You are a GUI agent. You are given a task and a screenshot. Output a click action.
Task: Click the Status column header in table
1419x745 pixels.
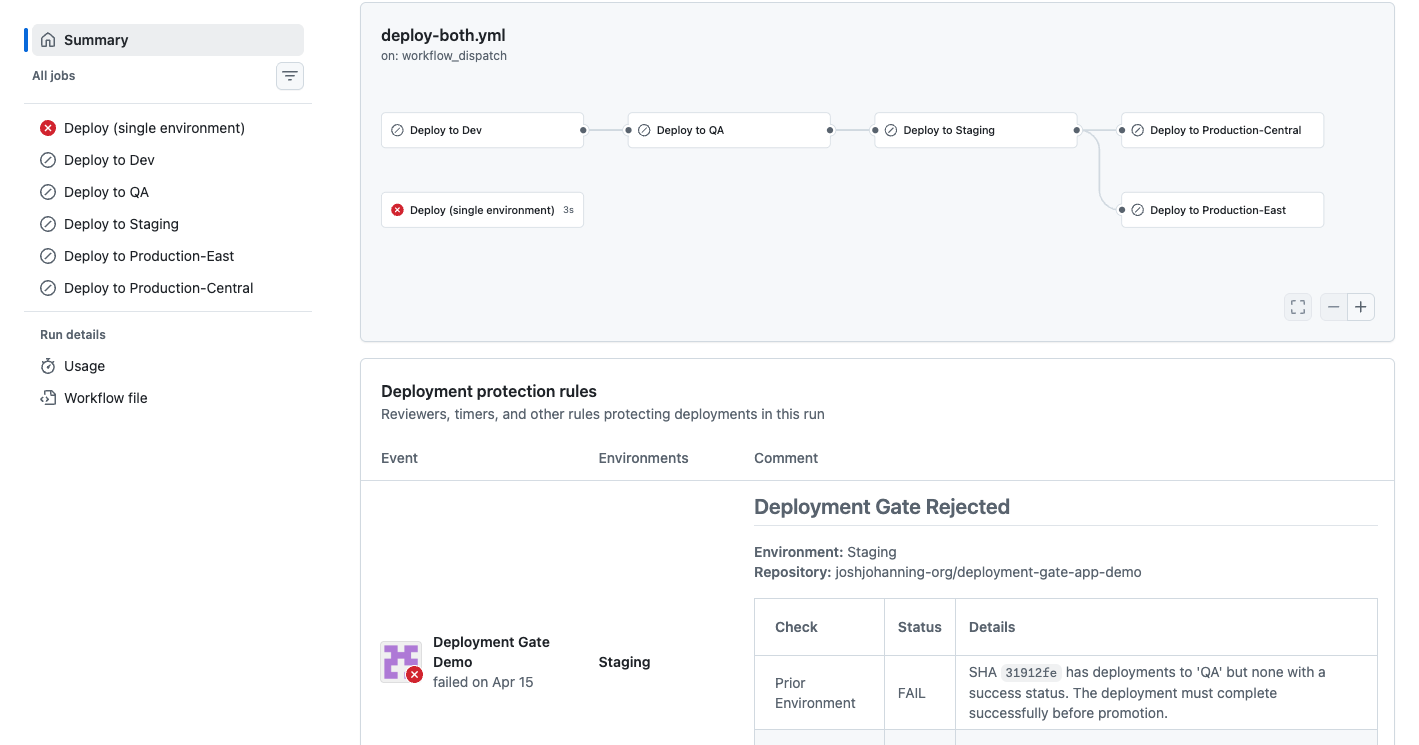920,627
